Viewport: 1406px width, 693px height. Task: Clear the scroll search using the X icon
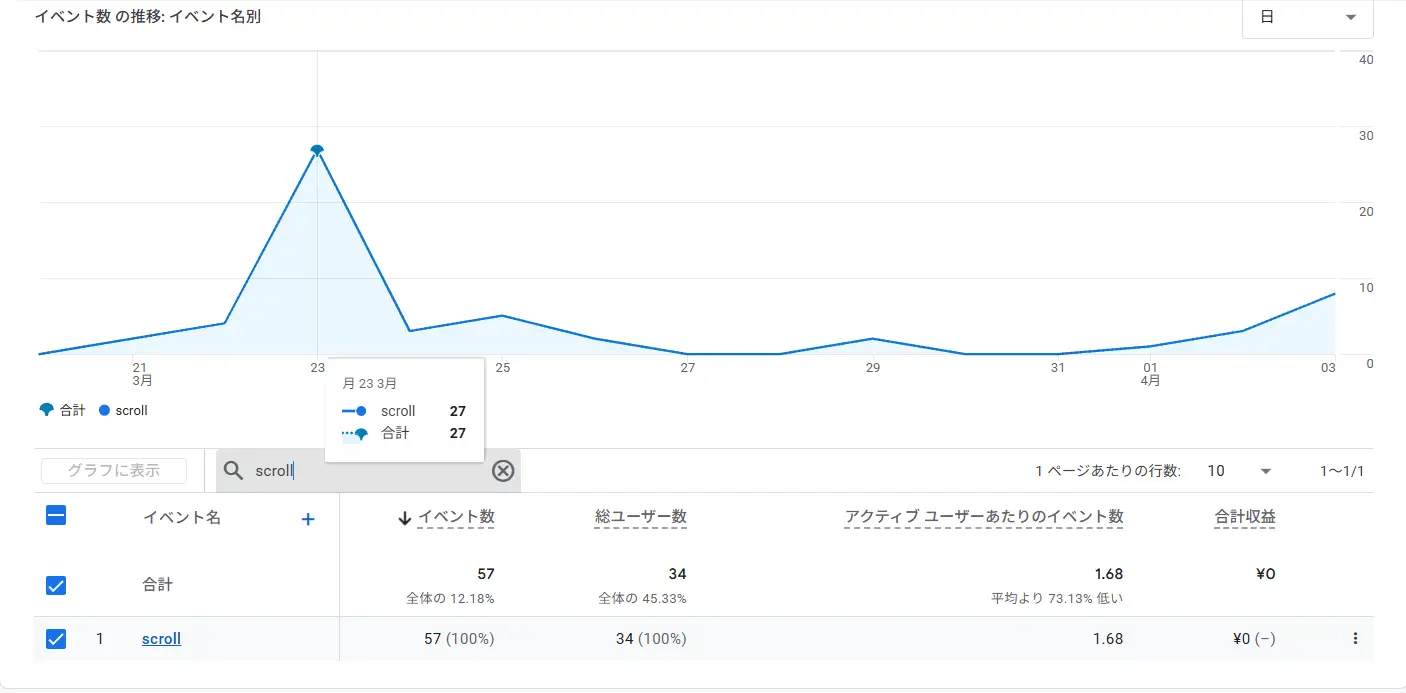[x=504, y=470]
